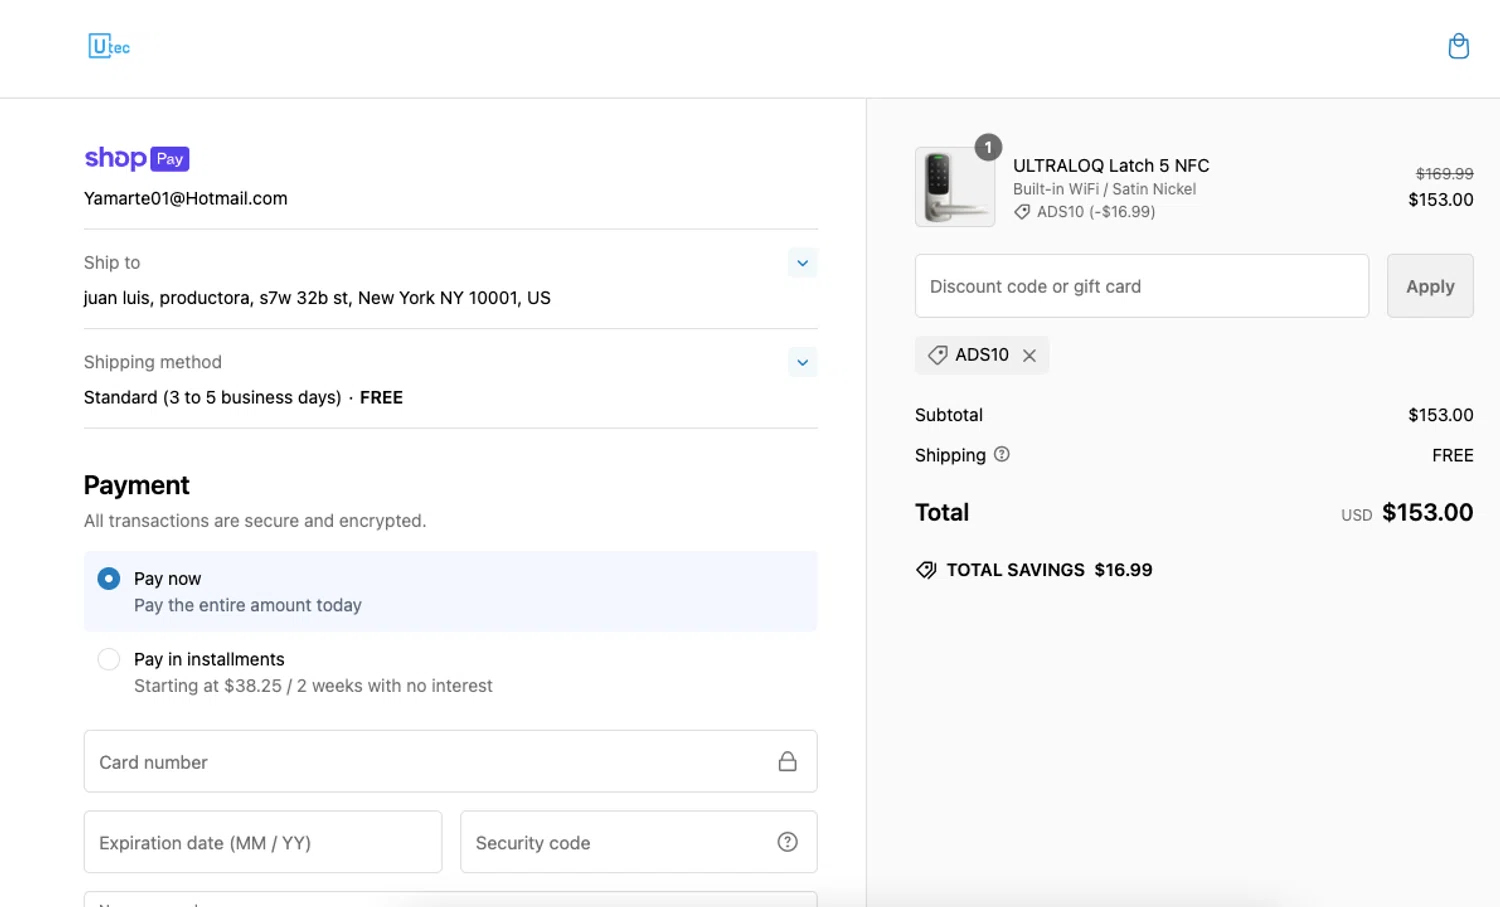Click the product quantity badge 1
Image resolution: width=1500 pixels, height=907 pixels.
[x=988, y=147]
